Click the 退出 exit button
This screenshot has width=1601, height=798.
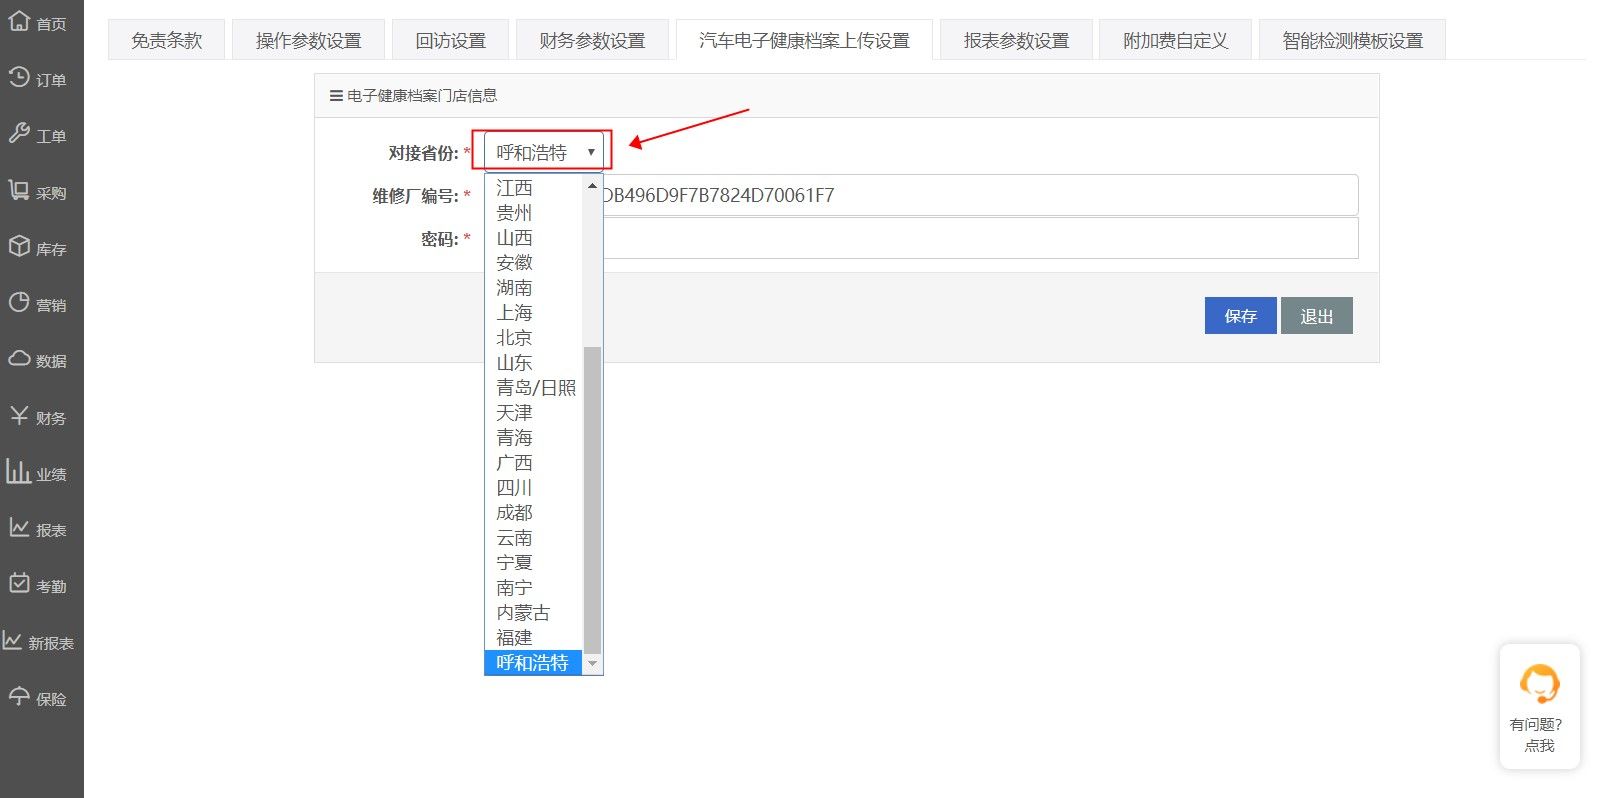click(x=1316, y=316)
